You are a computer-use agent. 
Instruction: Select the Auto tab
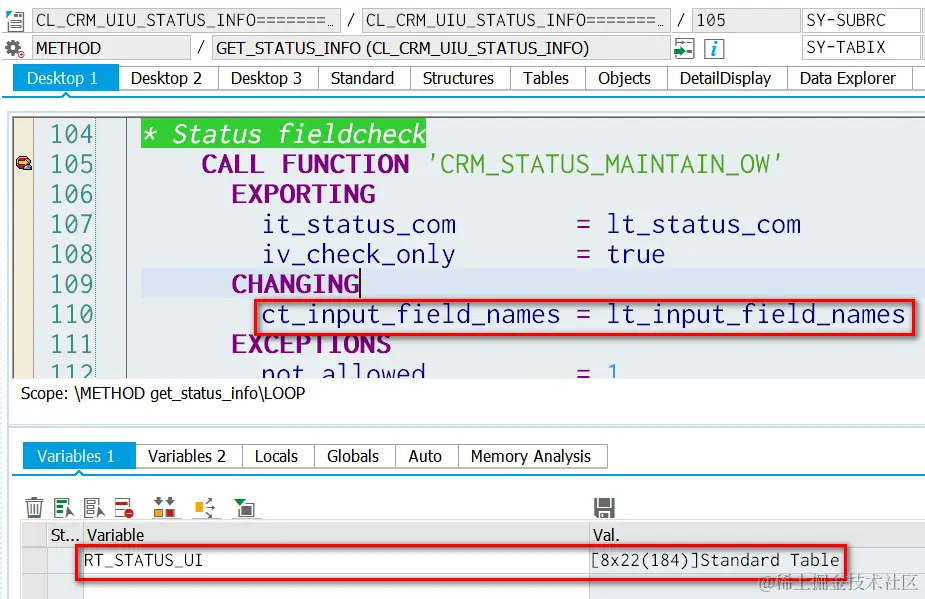pos(425,456)
